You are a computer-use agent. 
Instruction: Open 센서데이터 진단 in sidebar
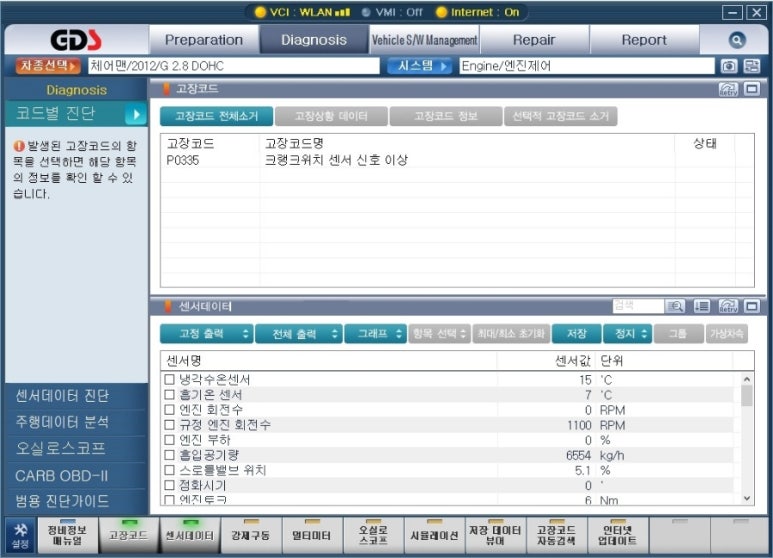pos(76,396)
